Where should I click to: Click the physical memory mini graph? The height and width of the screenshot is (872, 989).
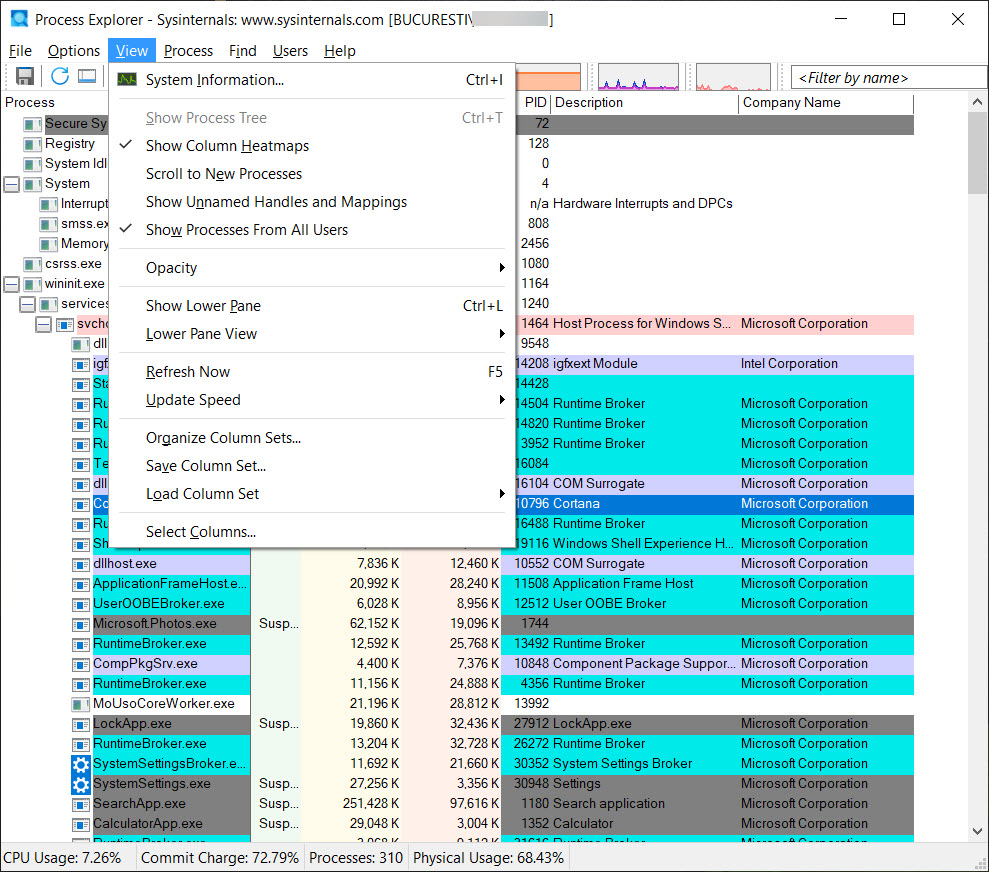(733, 77)
